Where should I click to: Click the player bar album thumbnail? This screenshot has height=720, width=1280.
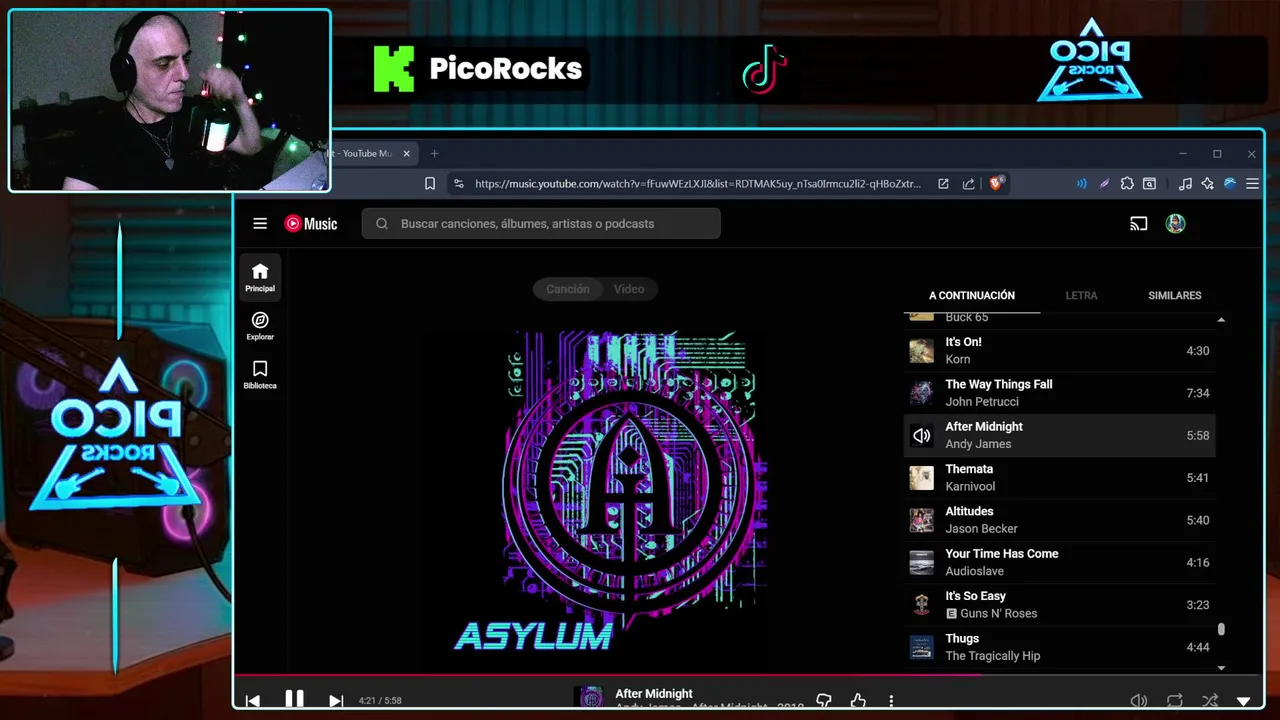[x=591, y=698]
